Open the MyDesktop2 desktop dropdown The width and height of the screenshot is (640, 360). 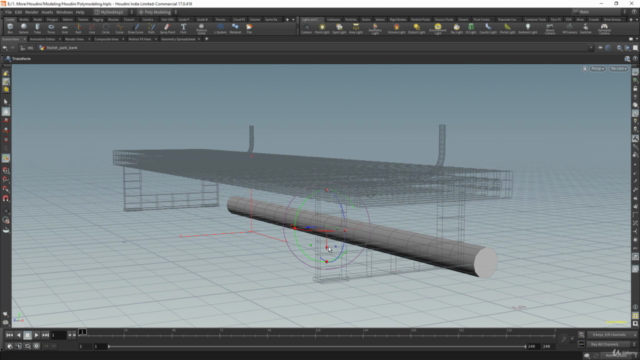point(111,12)
